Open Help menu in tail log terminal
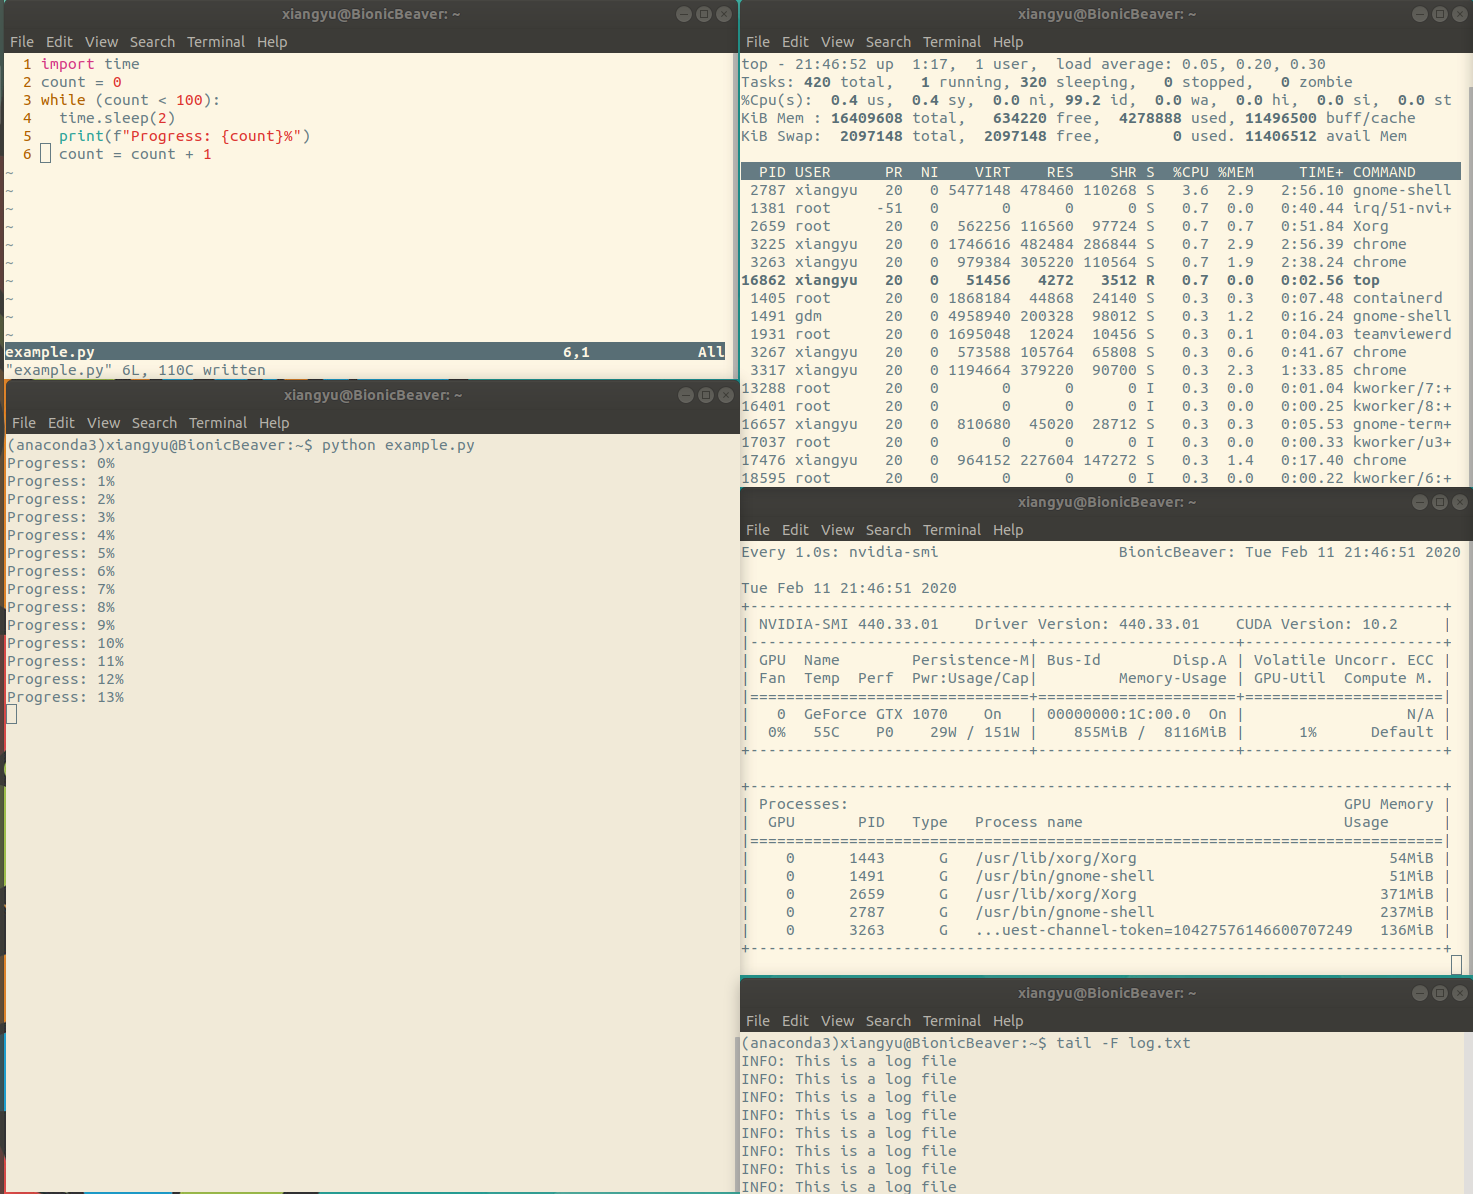This screenshot has width=1473, height=1194. 1008,1021
